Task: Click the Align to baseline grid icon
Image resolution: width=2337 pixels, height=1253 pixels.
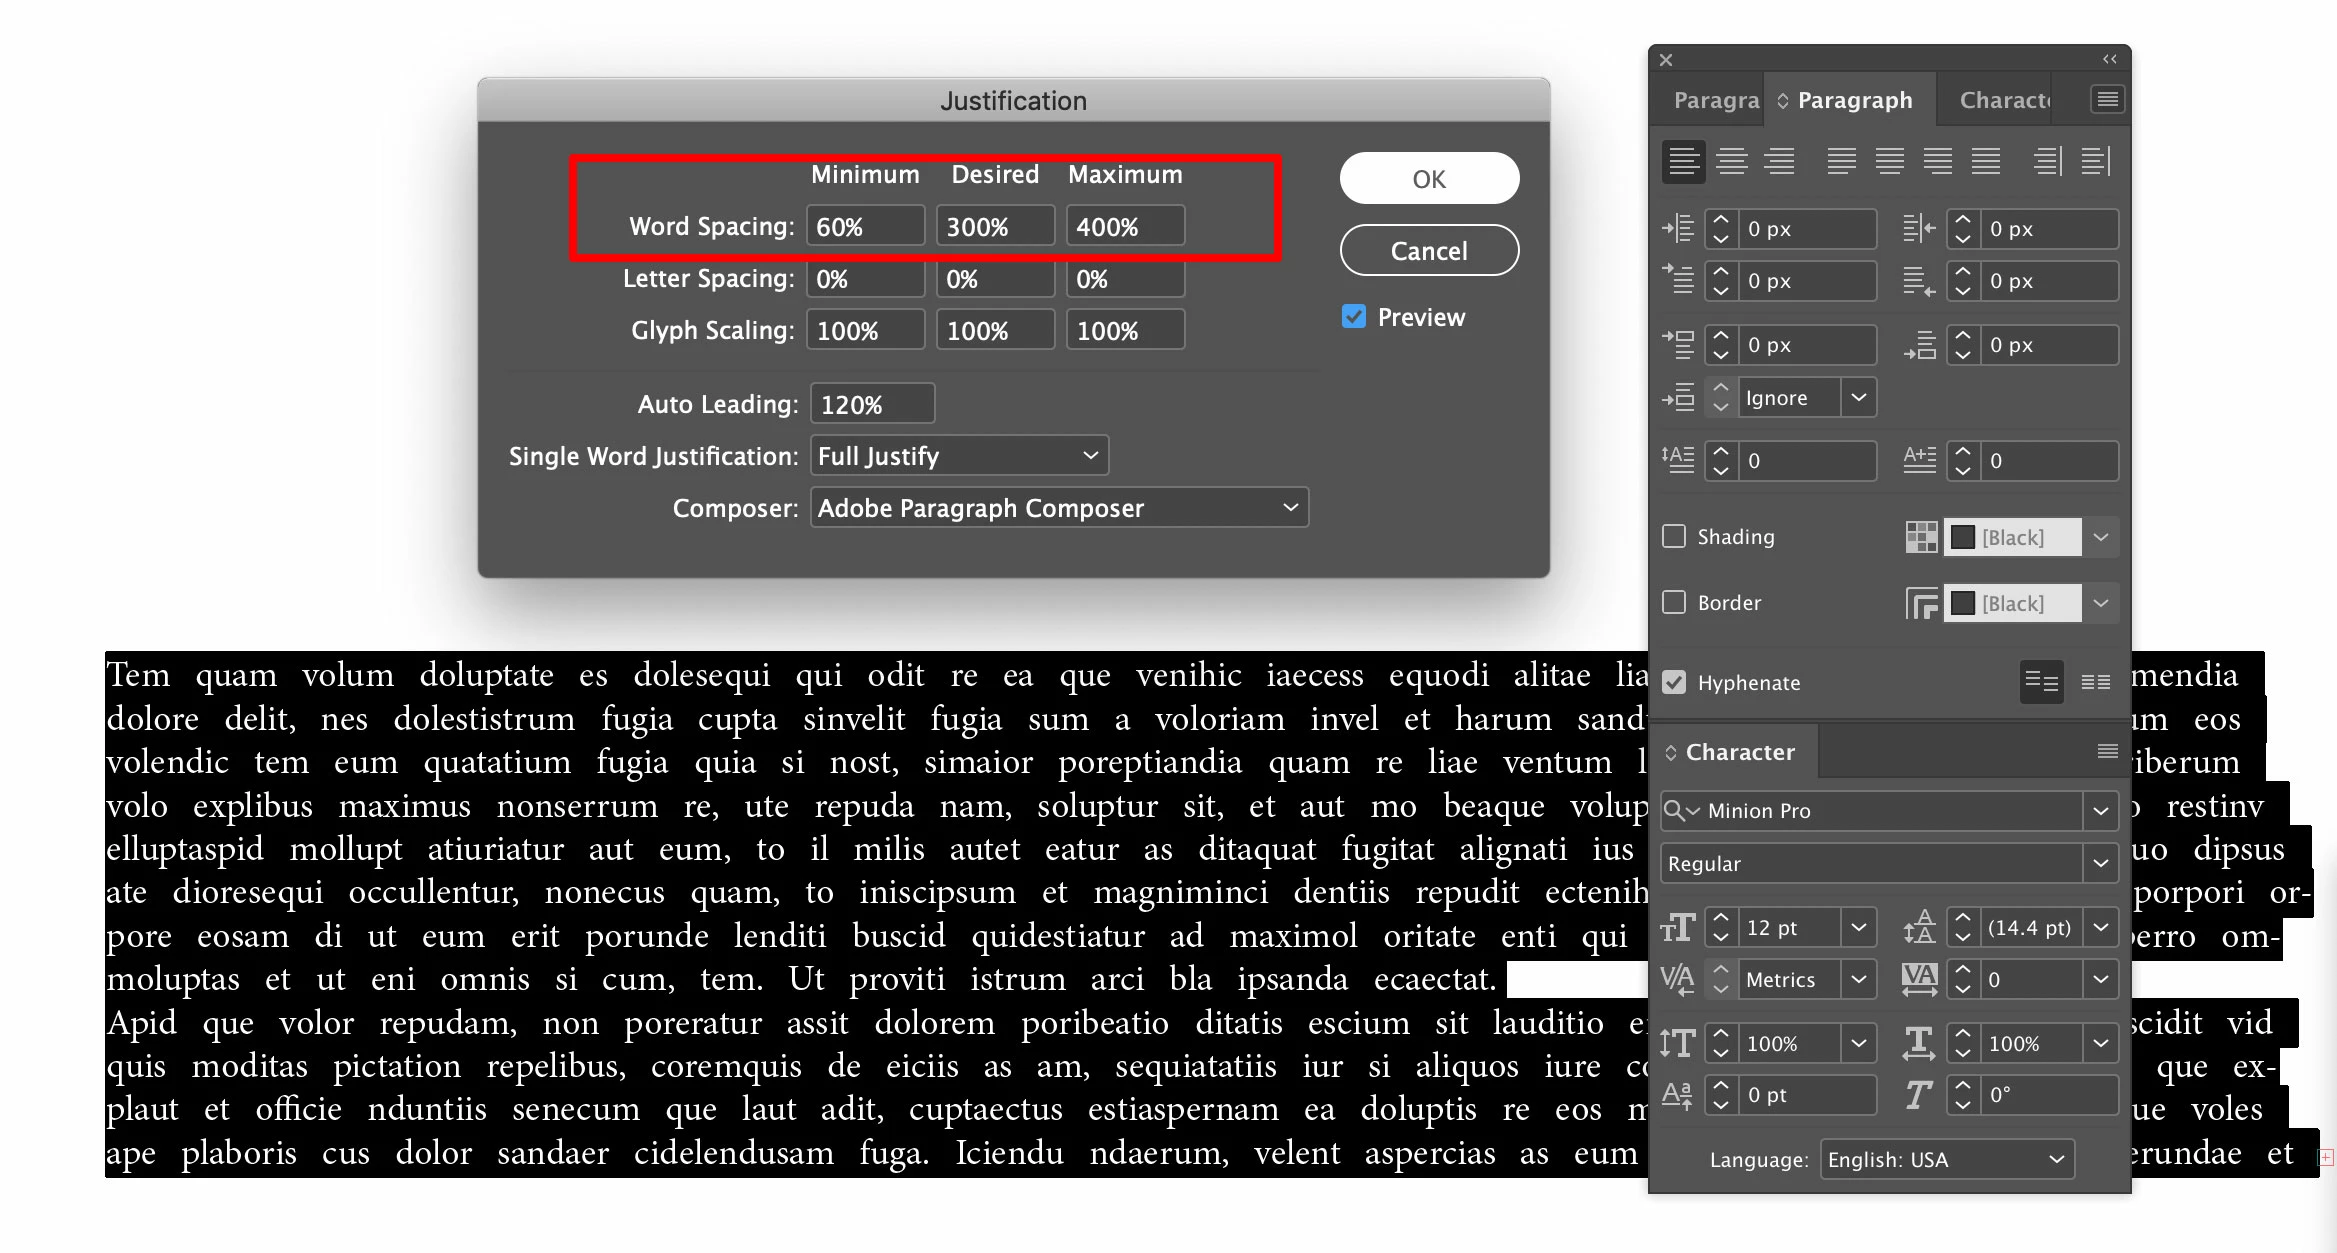Action: (x=2095, y=682)
